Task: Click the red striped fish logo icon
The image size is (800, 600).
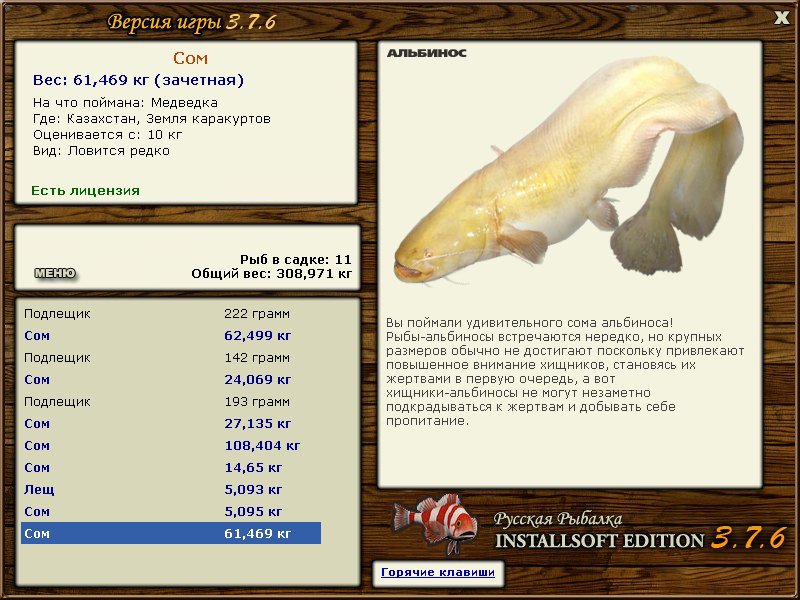Action: click(433, 522)
